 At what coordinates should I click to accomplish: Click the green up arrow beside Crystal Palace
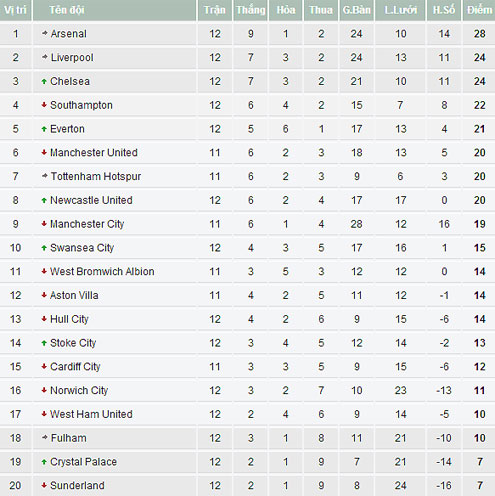click(44, 462)
